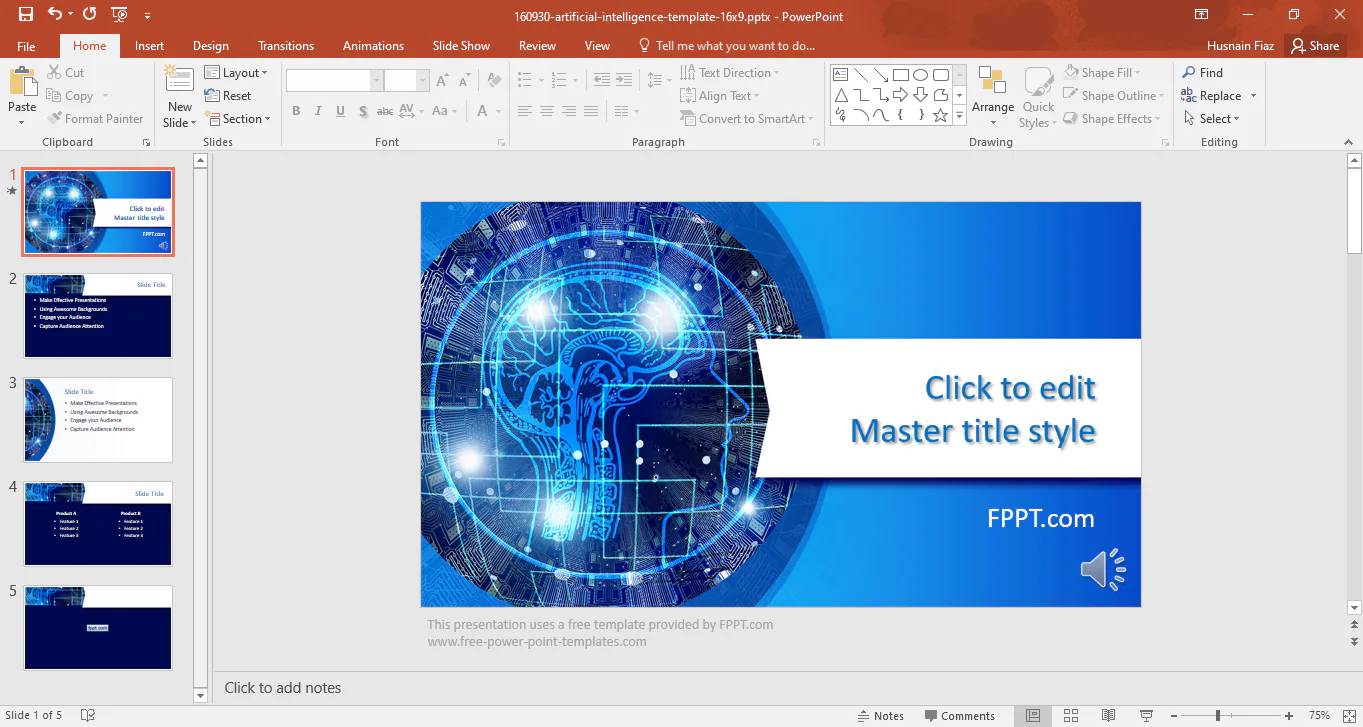This screenshot has width=1363, height=727.
Task: Select slide 2 thumbnail
Action: tap(98, 315)
